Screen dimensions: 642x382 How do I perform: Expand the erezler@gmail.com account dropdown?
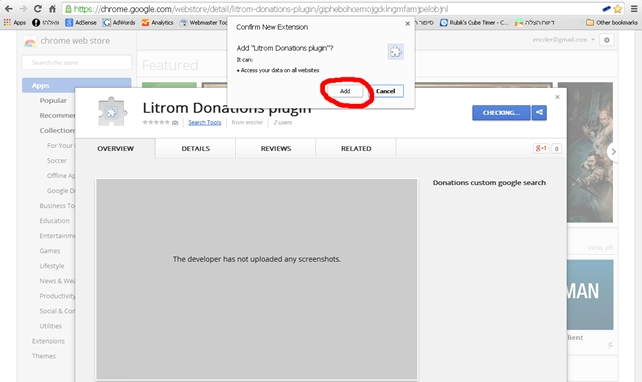click(564, 40)
